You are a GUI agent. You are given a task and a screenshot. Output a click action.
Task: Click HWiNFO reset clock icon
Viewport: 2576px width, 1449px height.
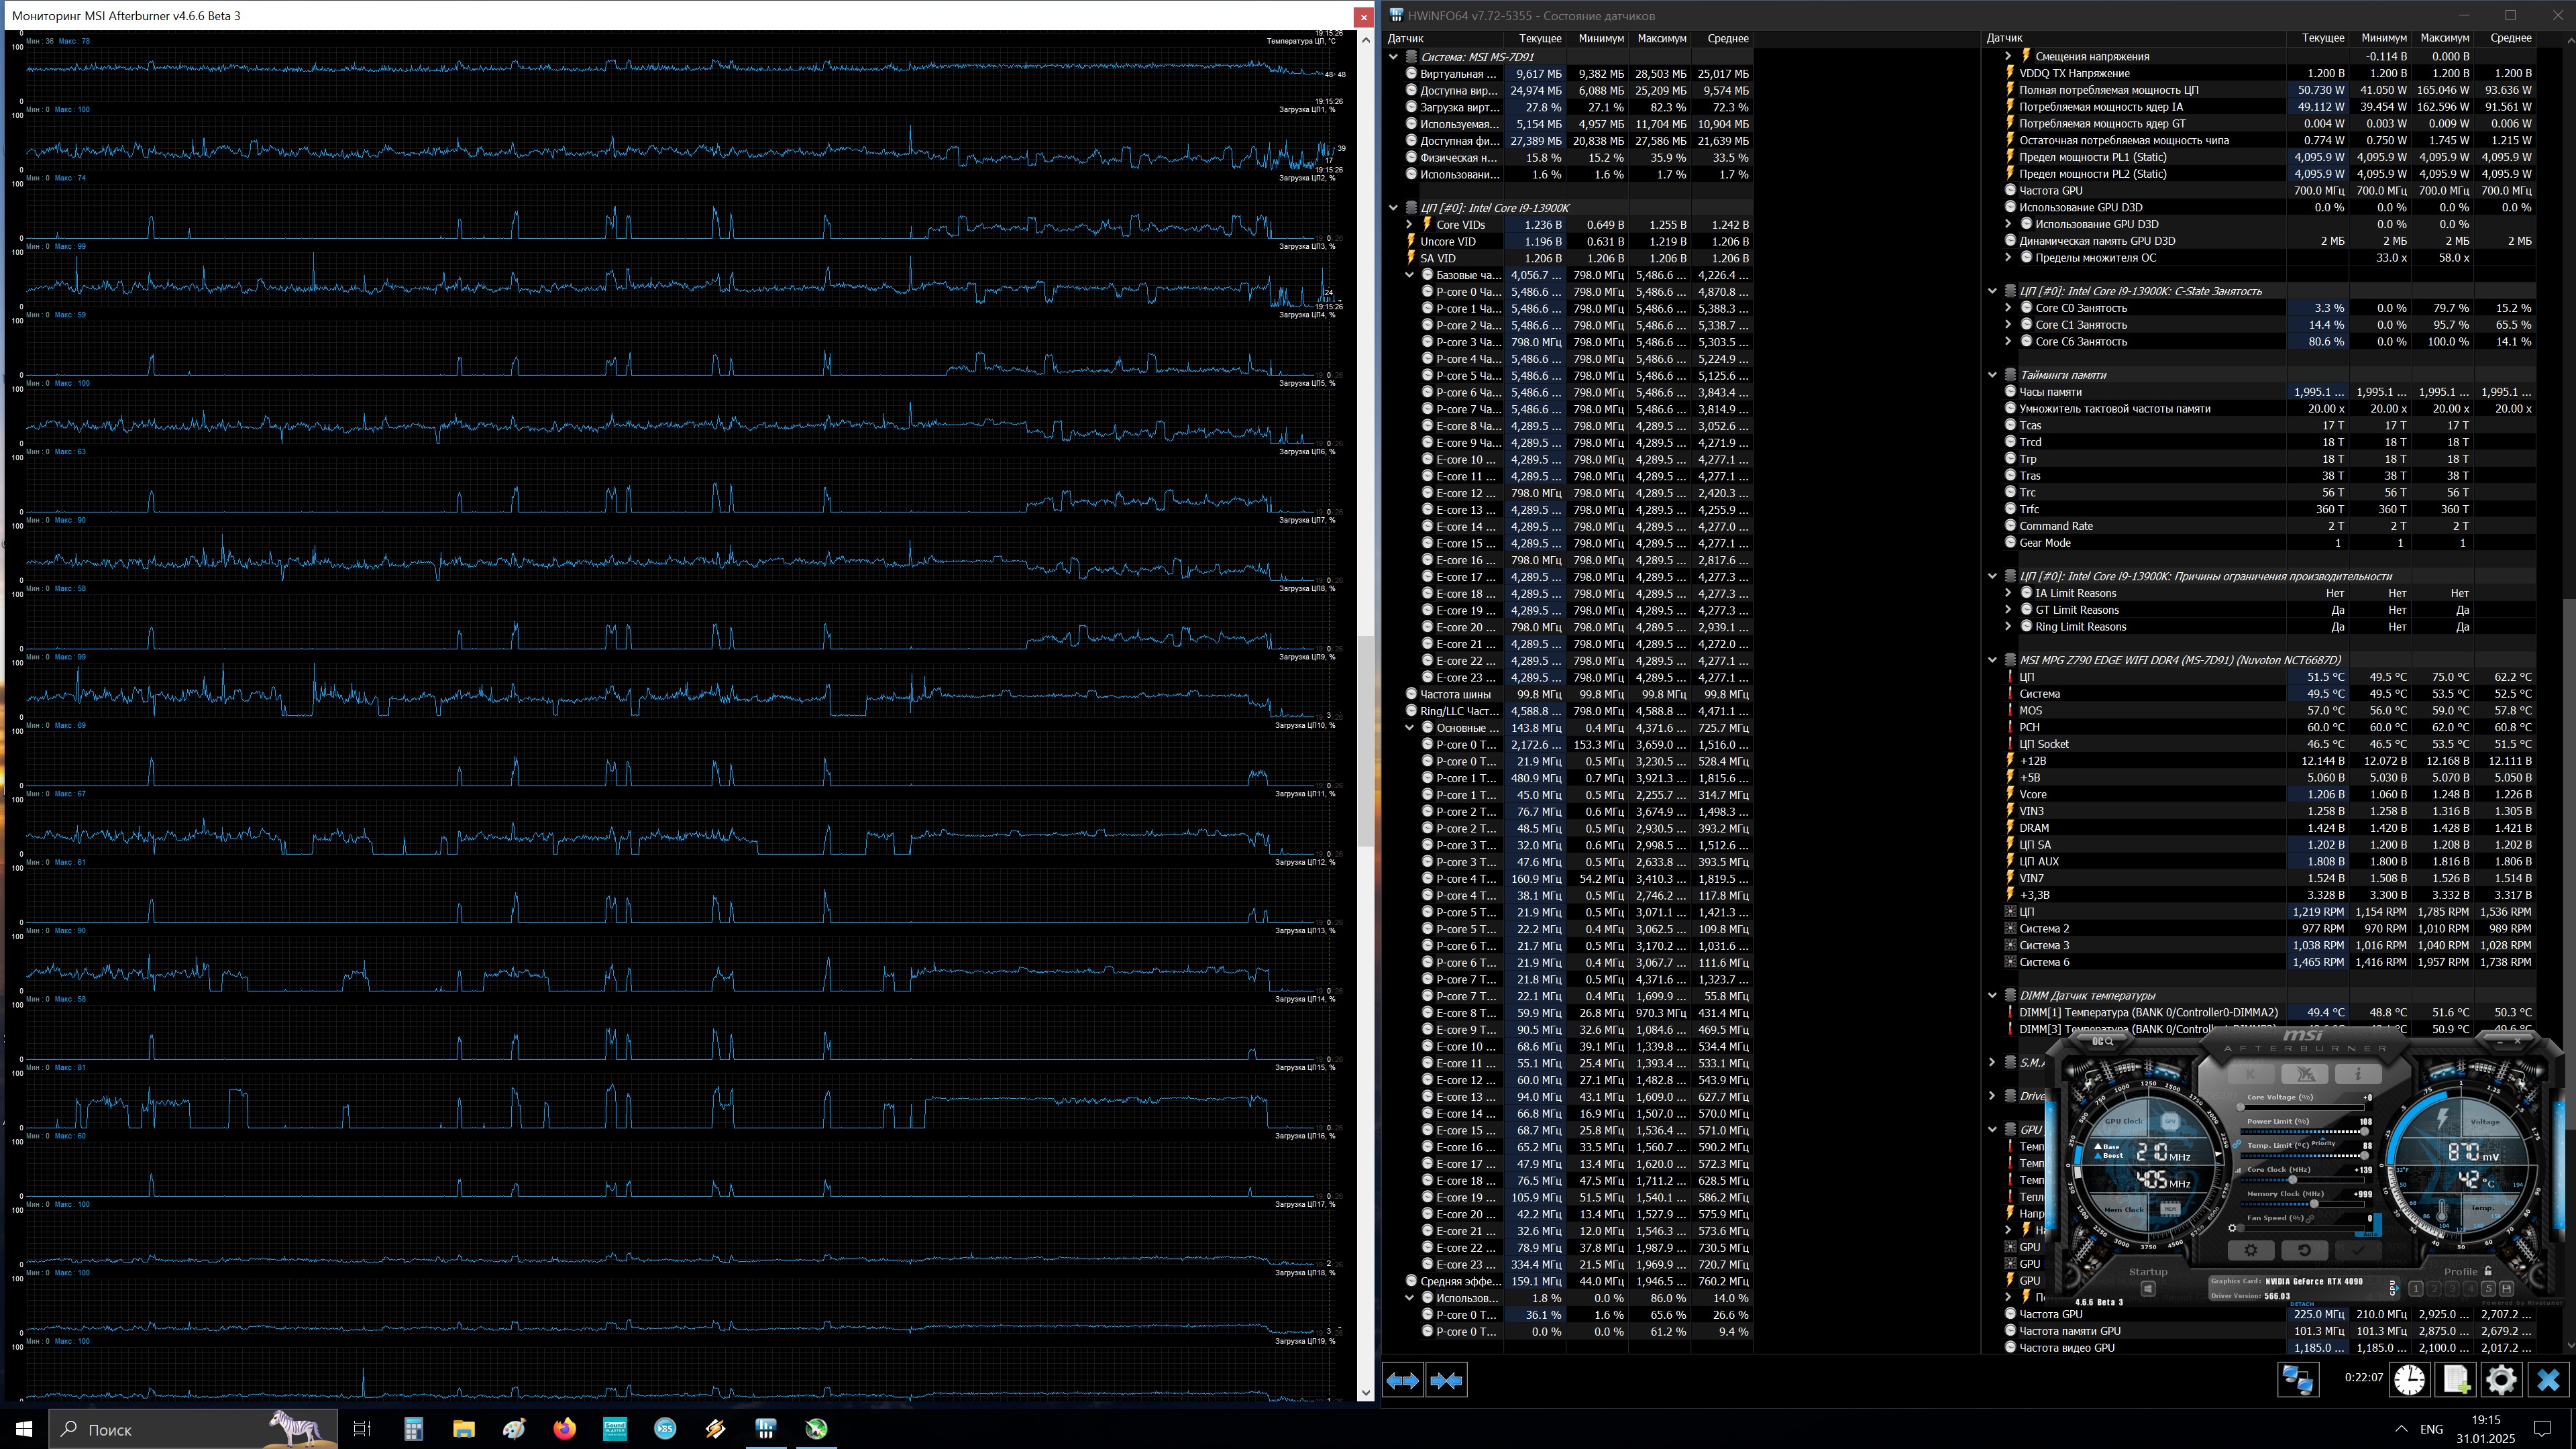(x=2409, y=1380)
